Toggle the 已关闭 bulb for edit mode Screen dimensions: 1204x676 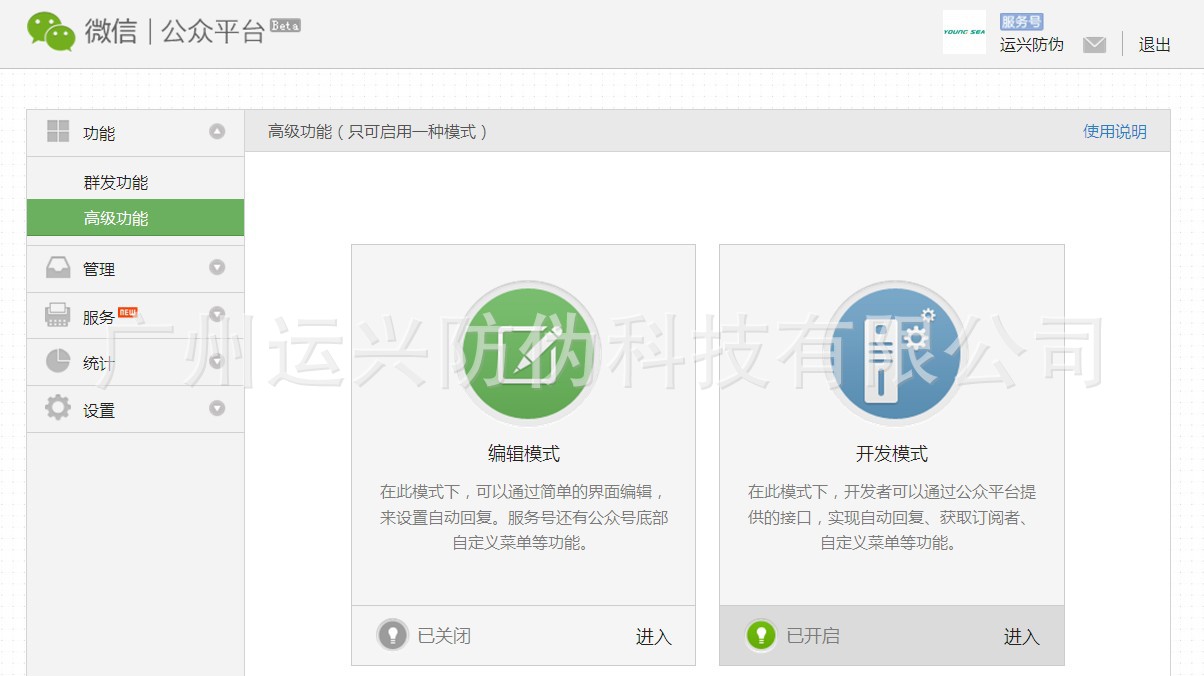click(392, 635)
